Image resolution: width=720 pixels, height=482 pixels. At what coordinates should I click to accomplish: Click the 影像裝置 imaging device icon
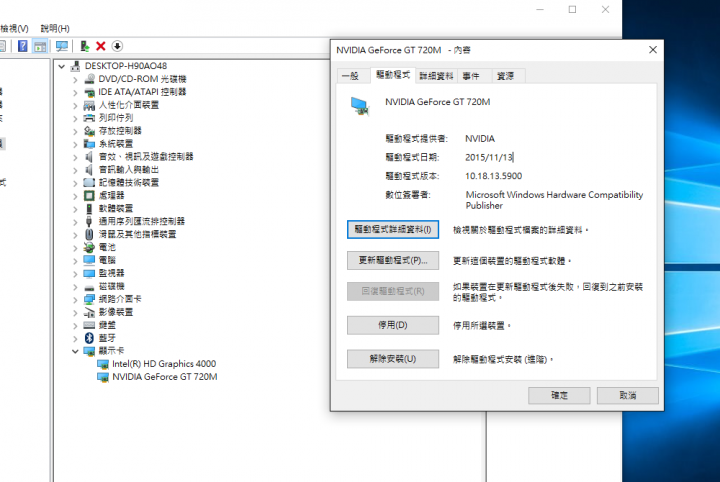pyautogui.click(x=90, y=312)
